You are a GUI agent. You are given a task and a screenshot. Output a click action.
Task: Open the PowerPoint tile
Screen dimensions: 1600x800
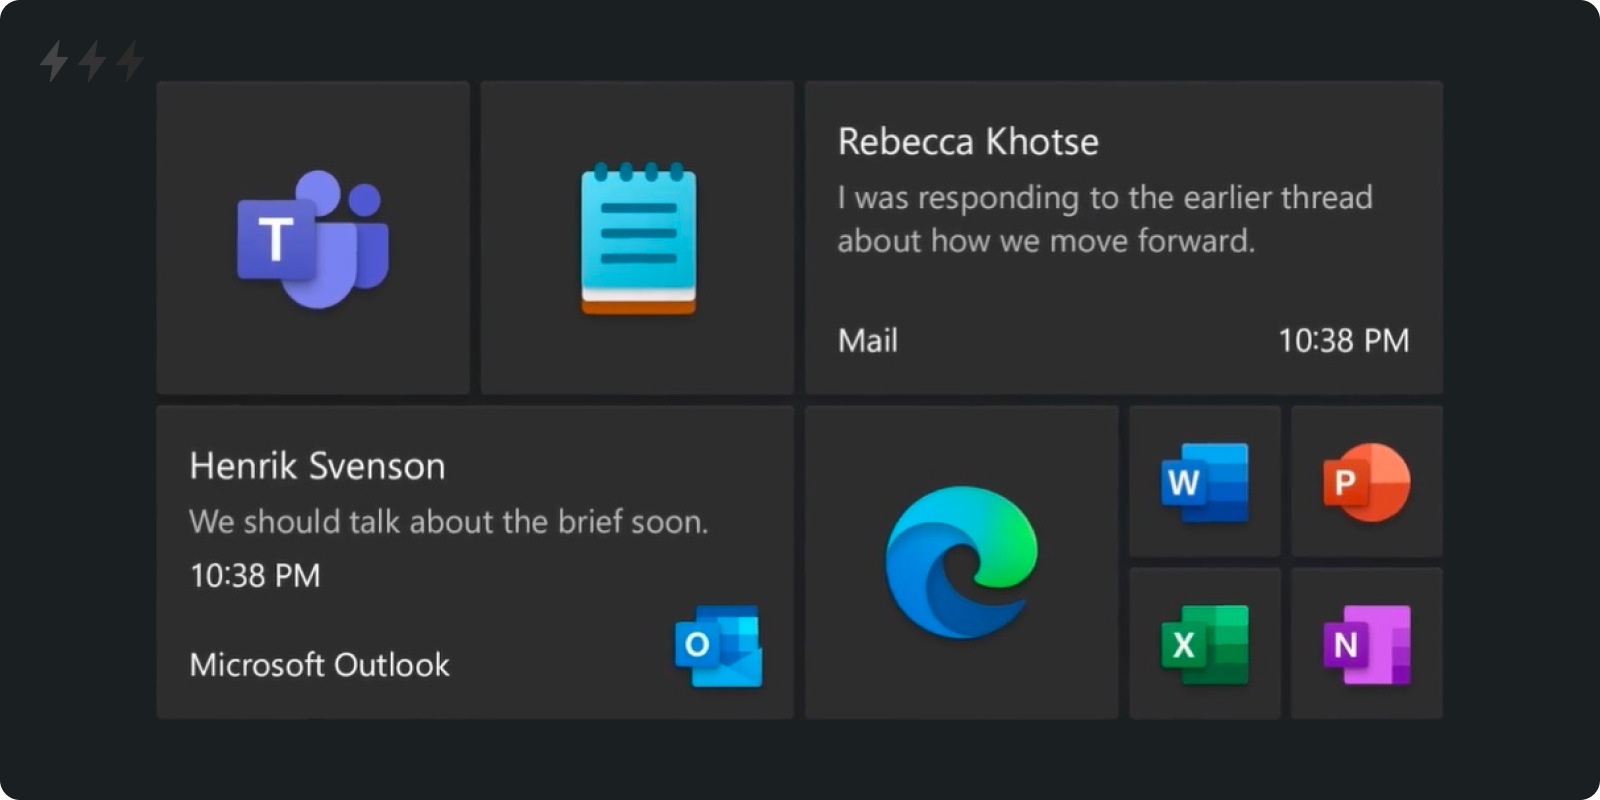point(1367,481)
